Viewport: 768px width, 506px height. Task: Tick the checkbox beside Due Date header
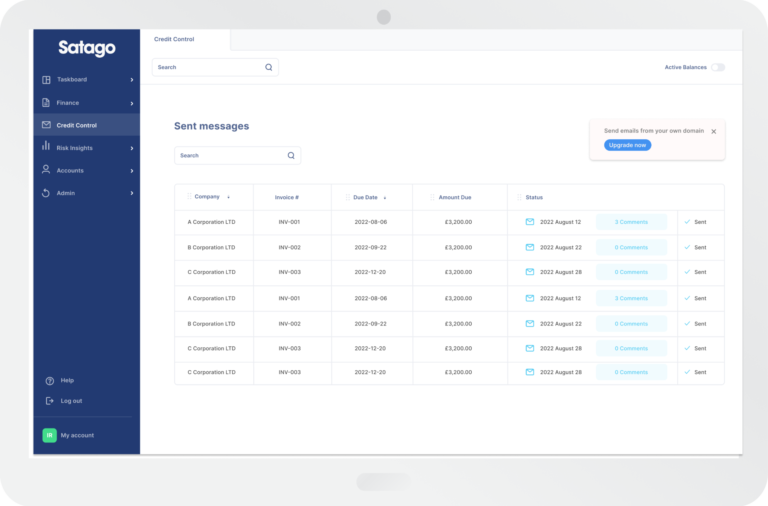tap(348, 197)
